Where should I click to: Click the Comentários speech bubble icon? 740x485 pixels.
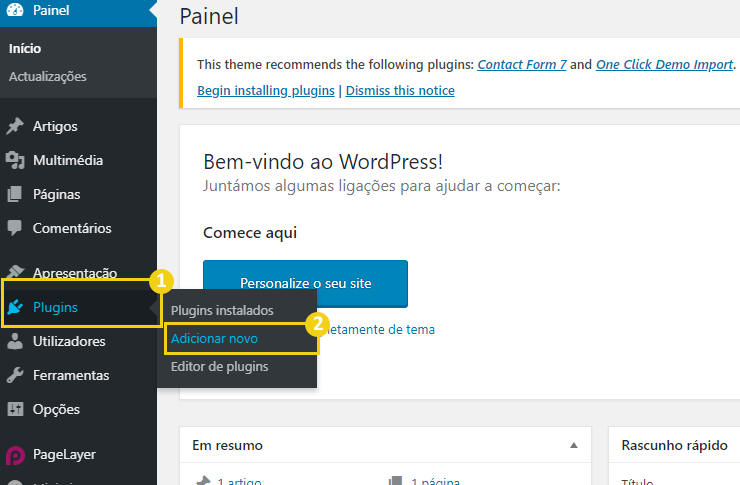[15, 228]
